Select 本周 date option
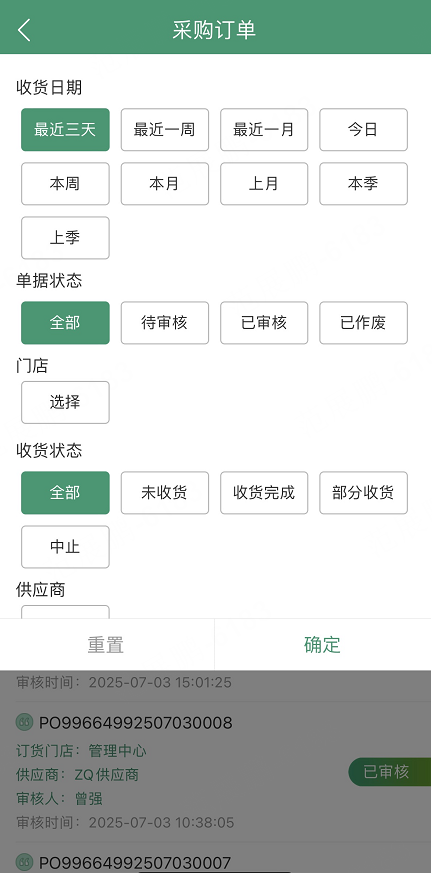 65,184
